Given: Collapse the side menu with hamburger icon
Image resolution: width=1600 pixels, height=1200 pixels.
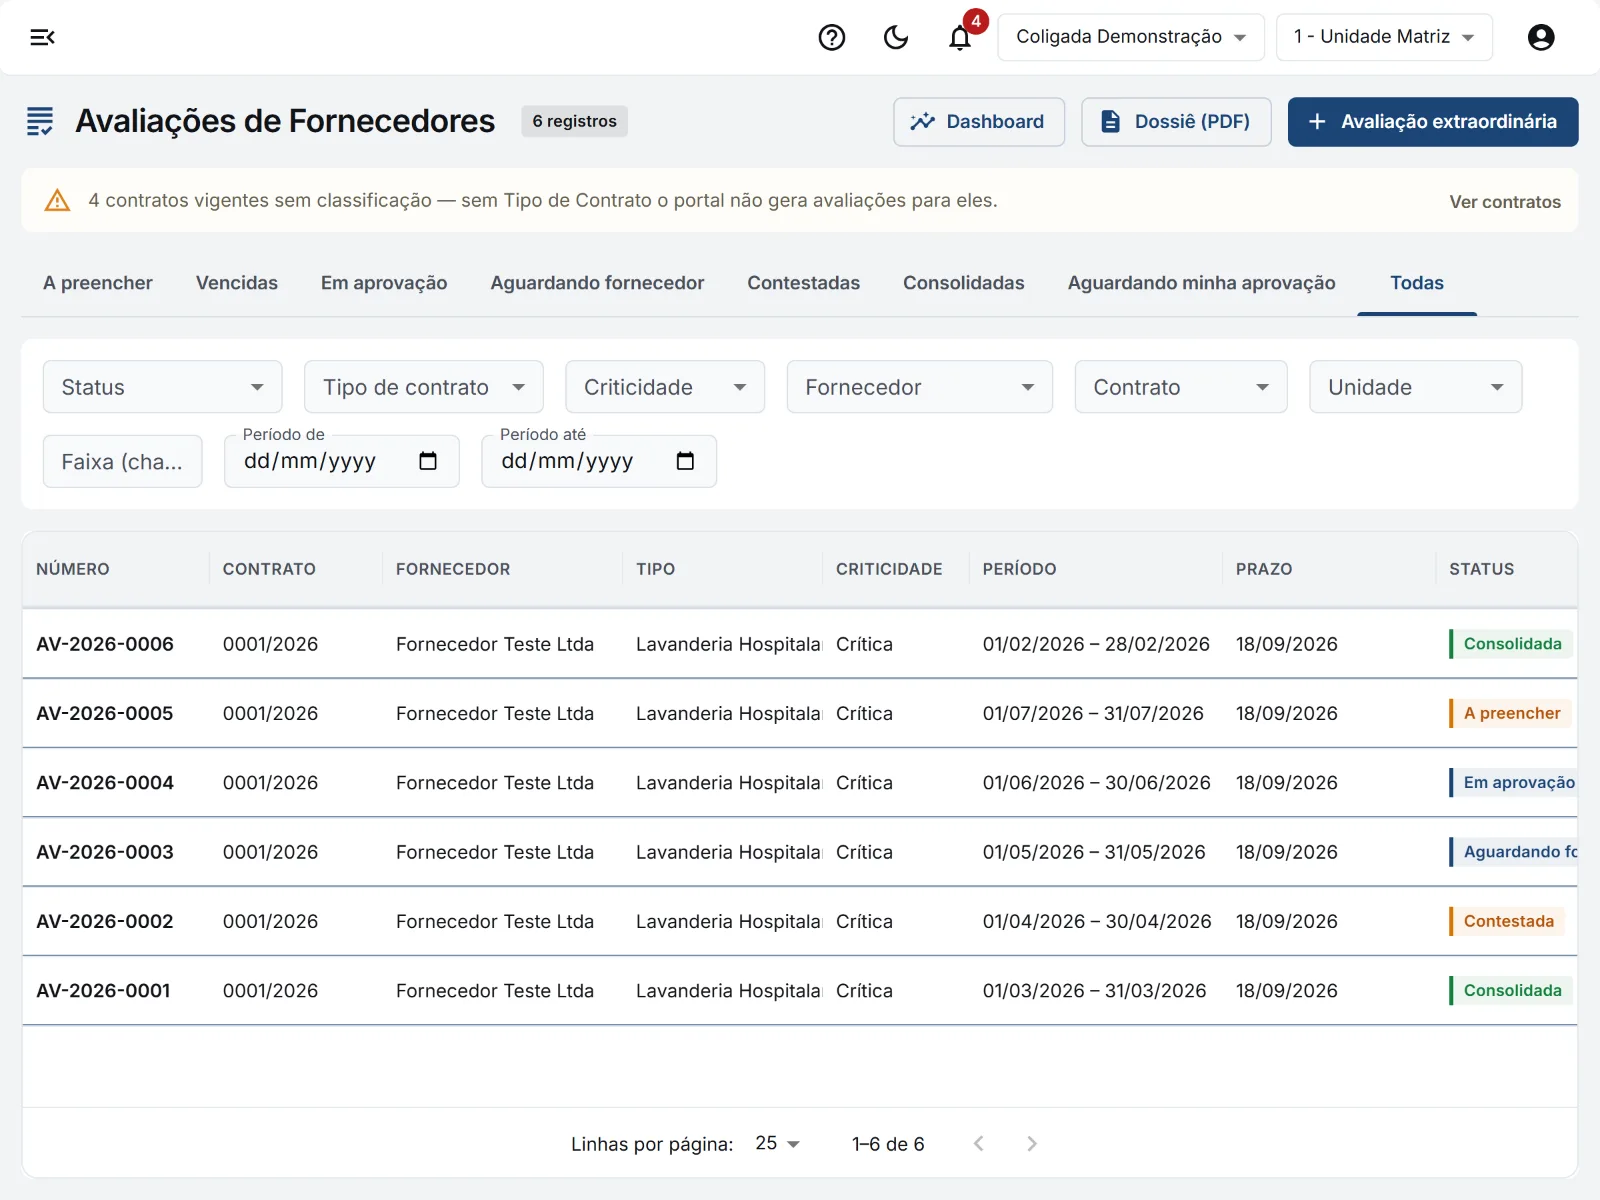Looking at the screenshot, I should coord(42,37).
